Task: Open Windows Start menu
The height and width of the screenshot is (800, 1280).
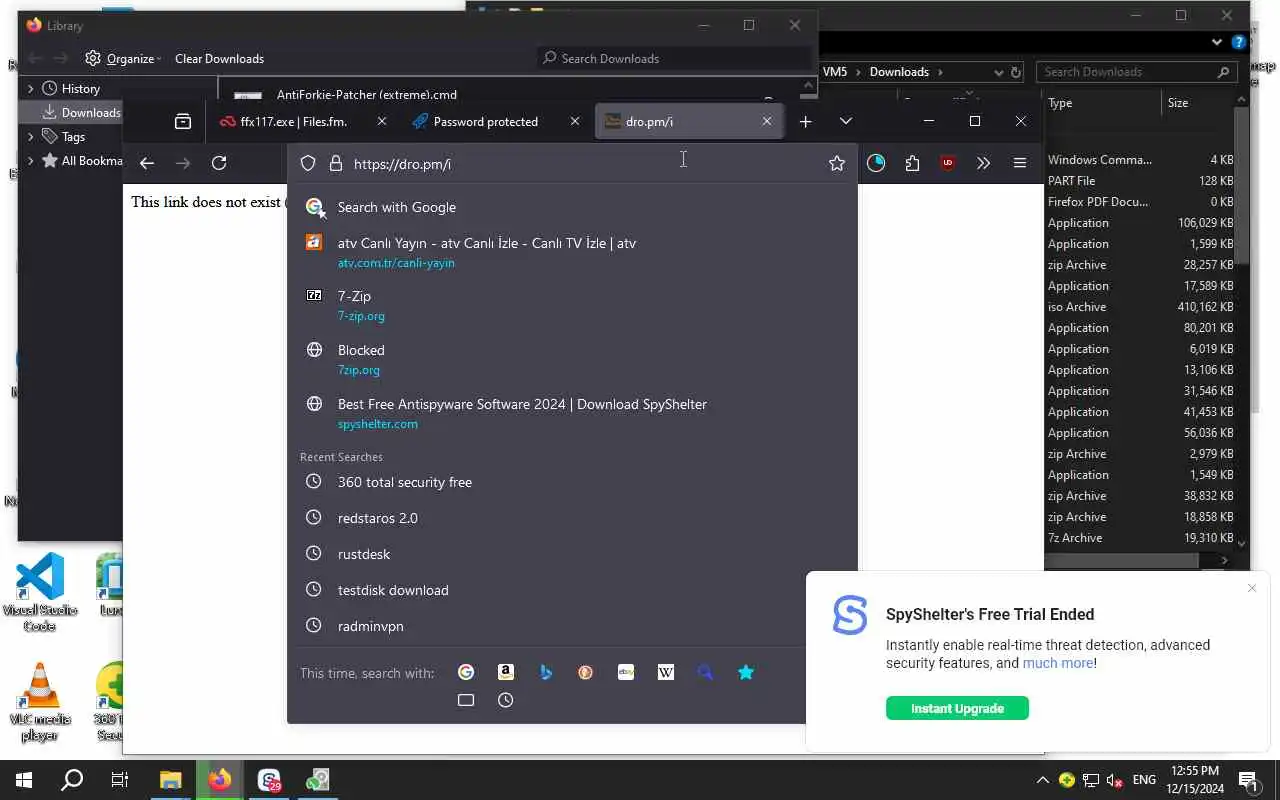Action: [24, 780]
